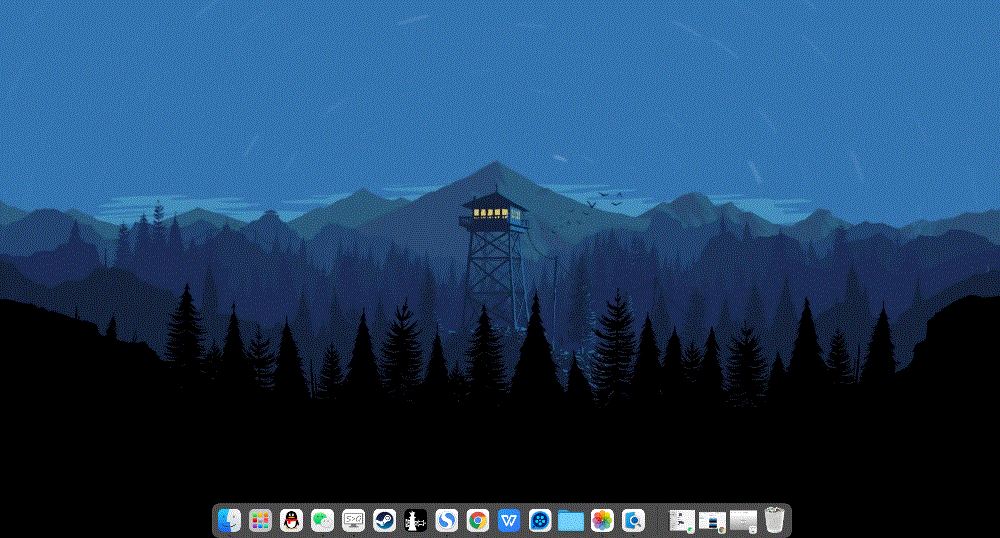Restore the minimized window with Chrome badge
This screenshot has height=538, width=1000.
coord(712,521)
